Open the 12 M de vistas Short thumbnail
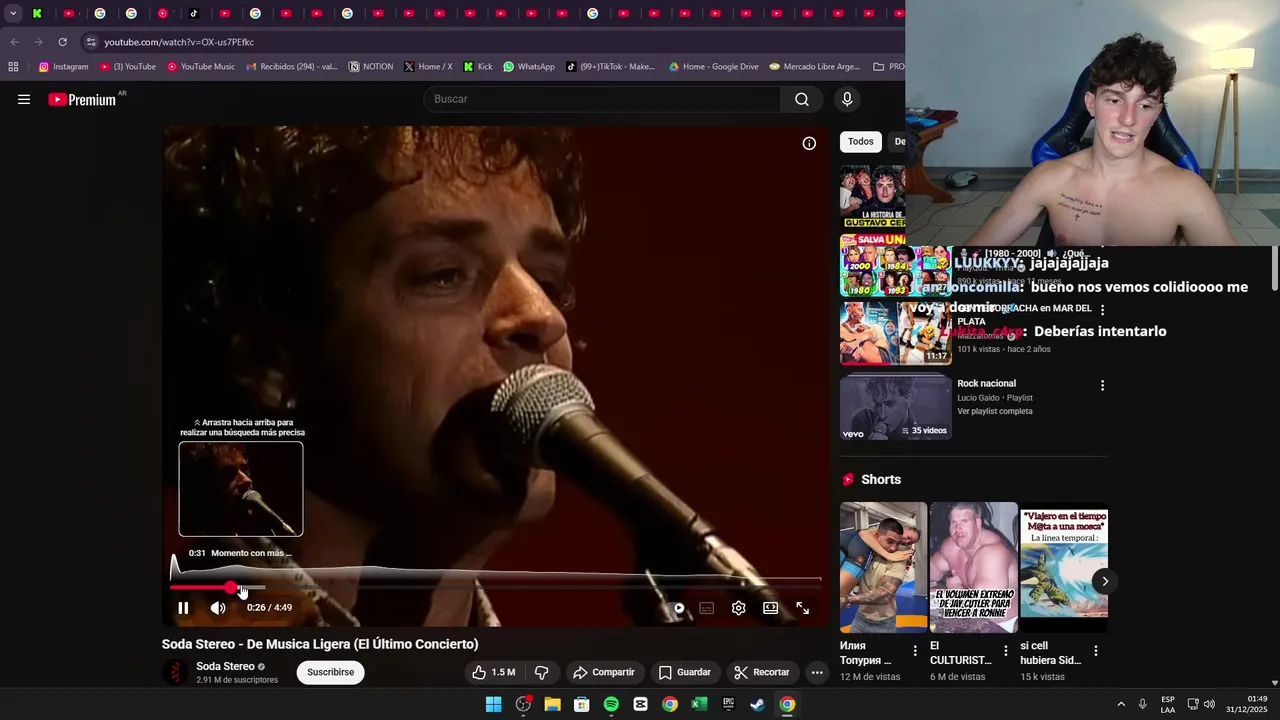1280x720 pixels. 883,567
